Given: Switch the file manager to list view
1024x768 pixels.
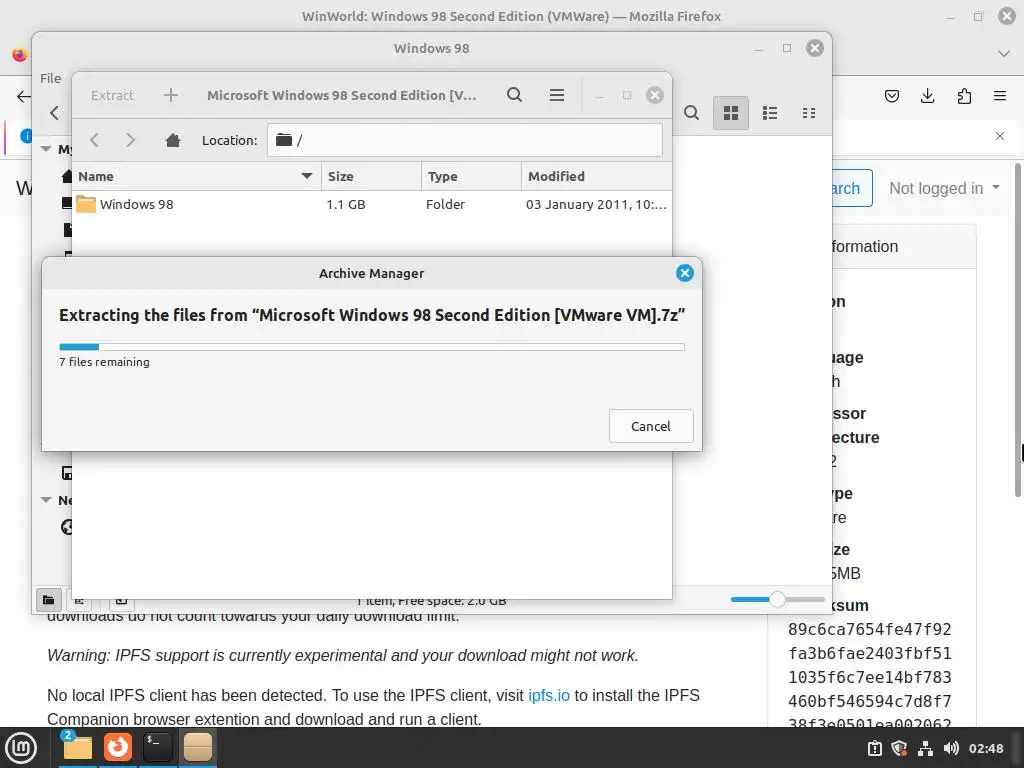Looking at the screenshot, I should (x=770, y=113).
